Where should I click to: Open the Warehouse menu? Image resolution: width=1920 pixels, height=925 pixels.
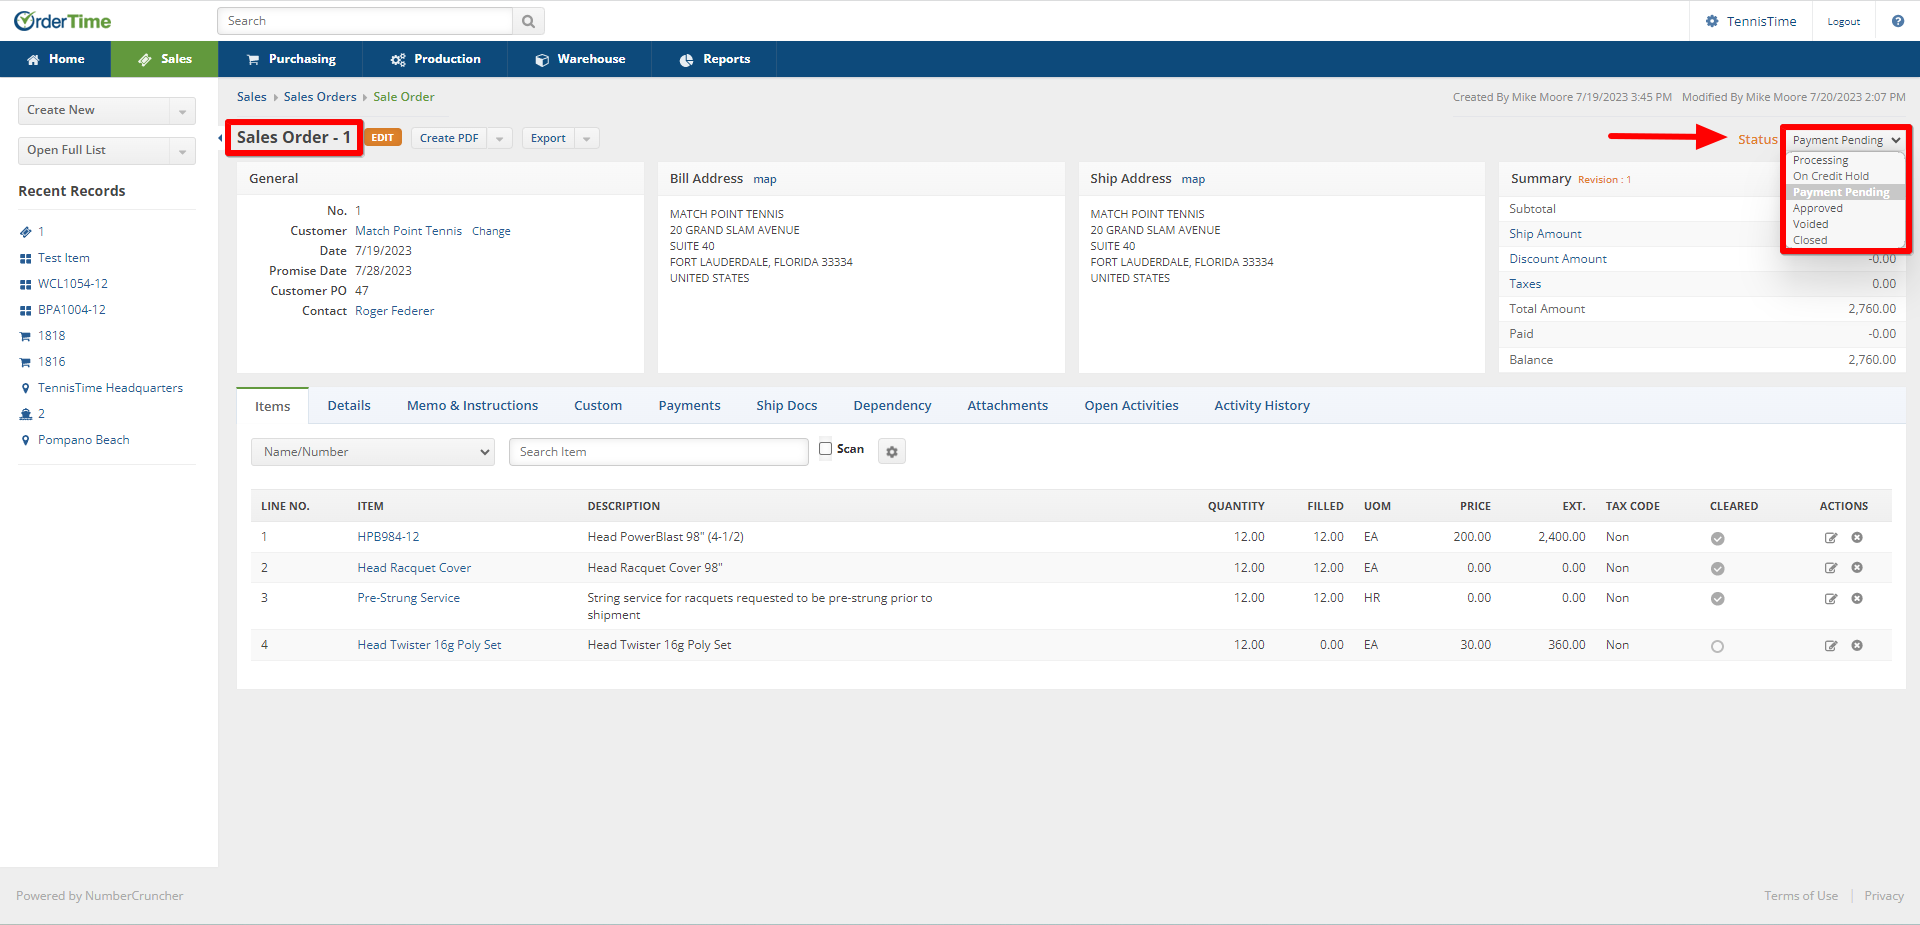pos(580,59)
